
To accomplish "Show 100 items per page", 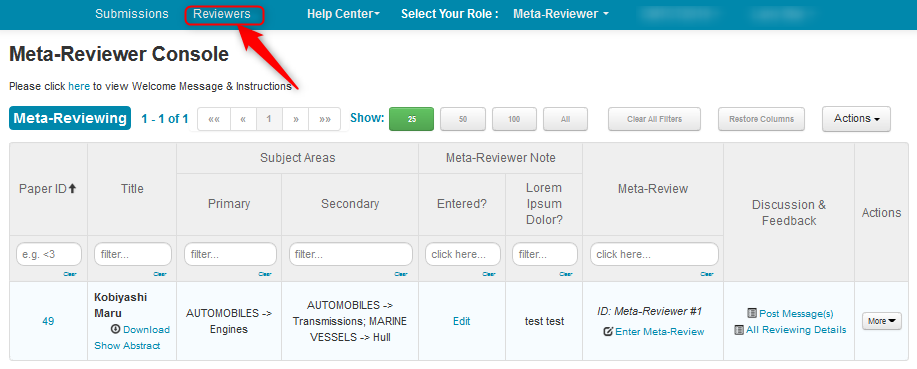I will [x=514, y=119].
